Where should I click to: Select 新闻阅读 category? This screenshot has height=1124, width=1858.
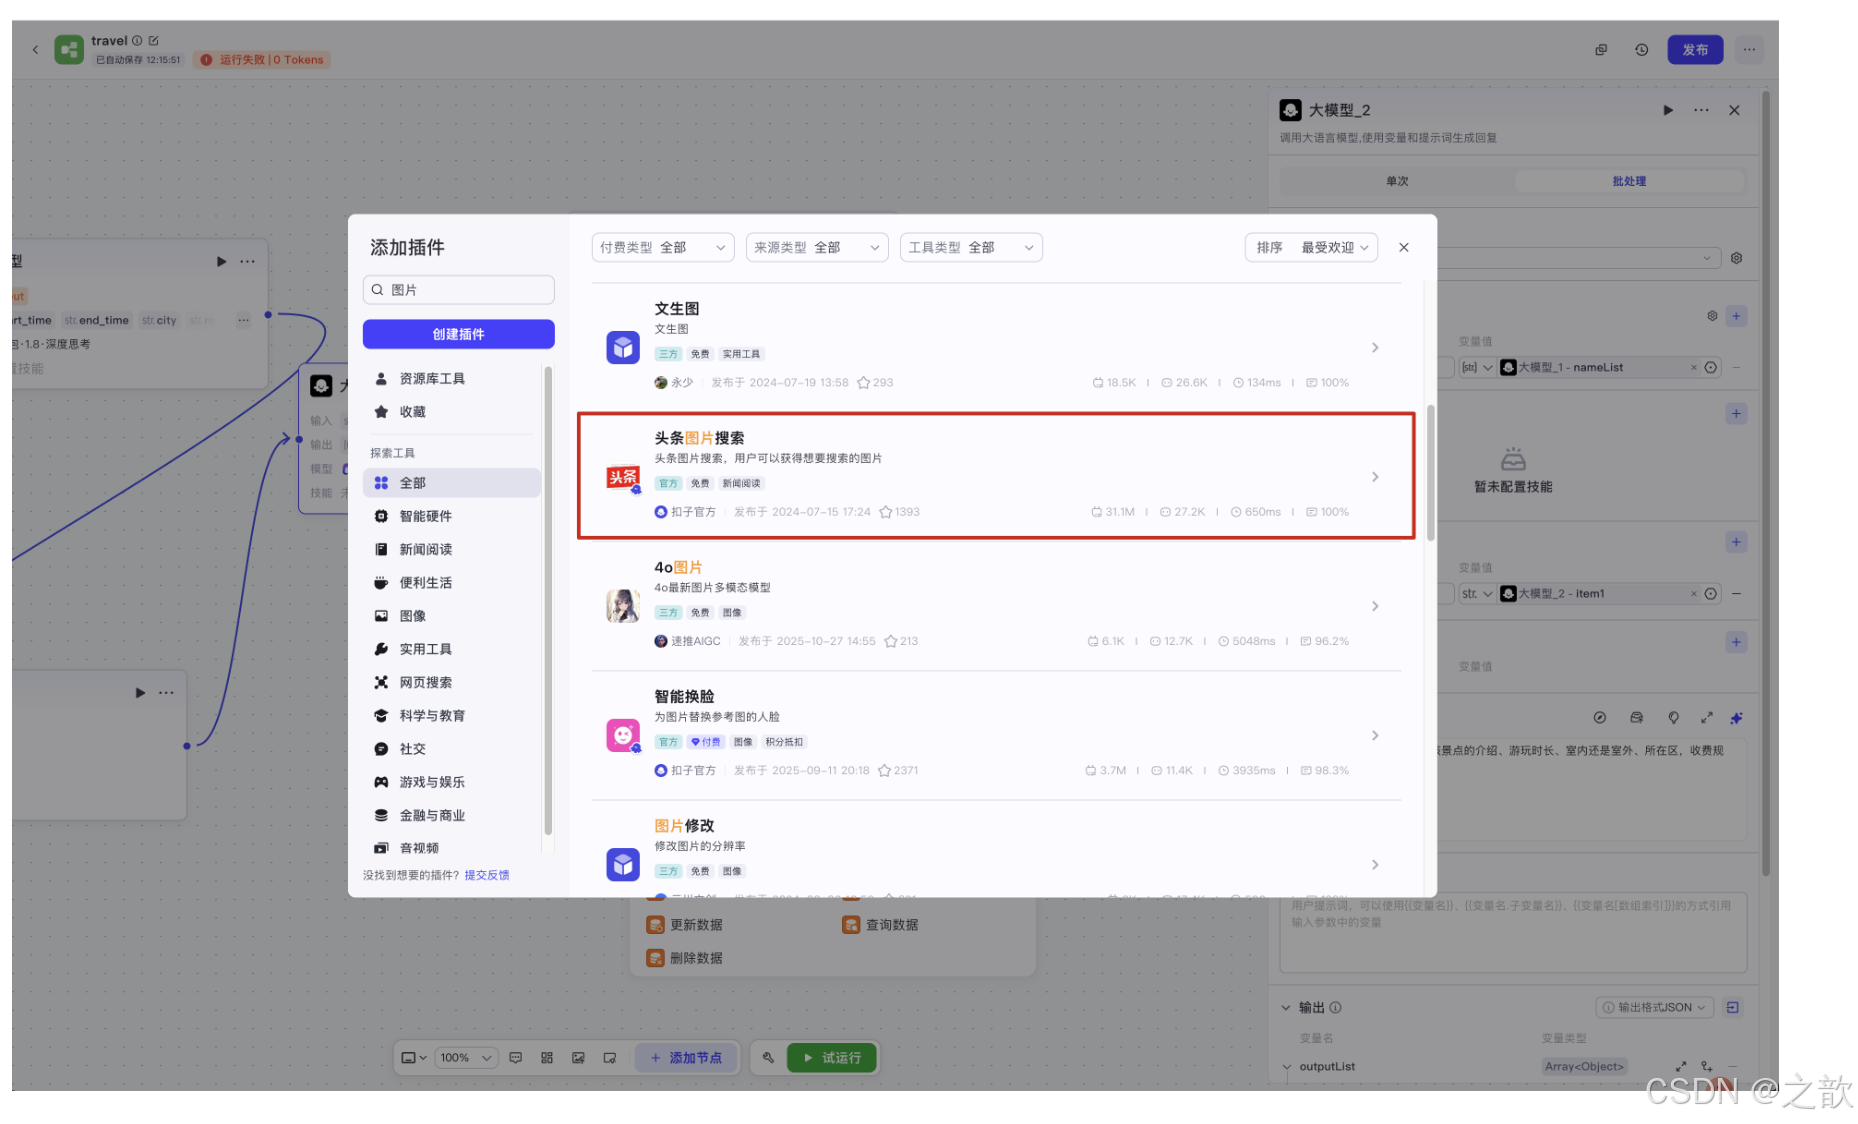coord(452,549)
